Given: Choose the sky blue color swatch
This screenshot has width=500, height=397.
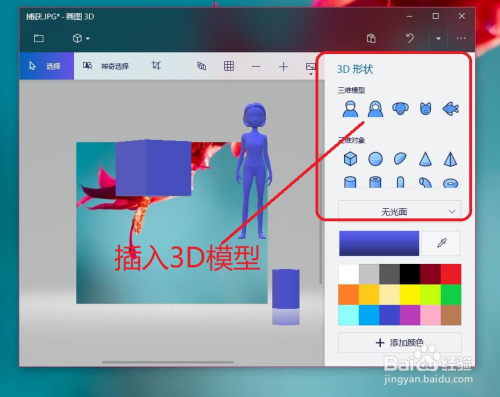Looking at the screenshot, I should click(369, 315).
